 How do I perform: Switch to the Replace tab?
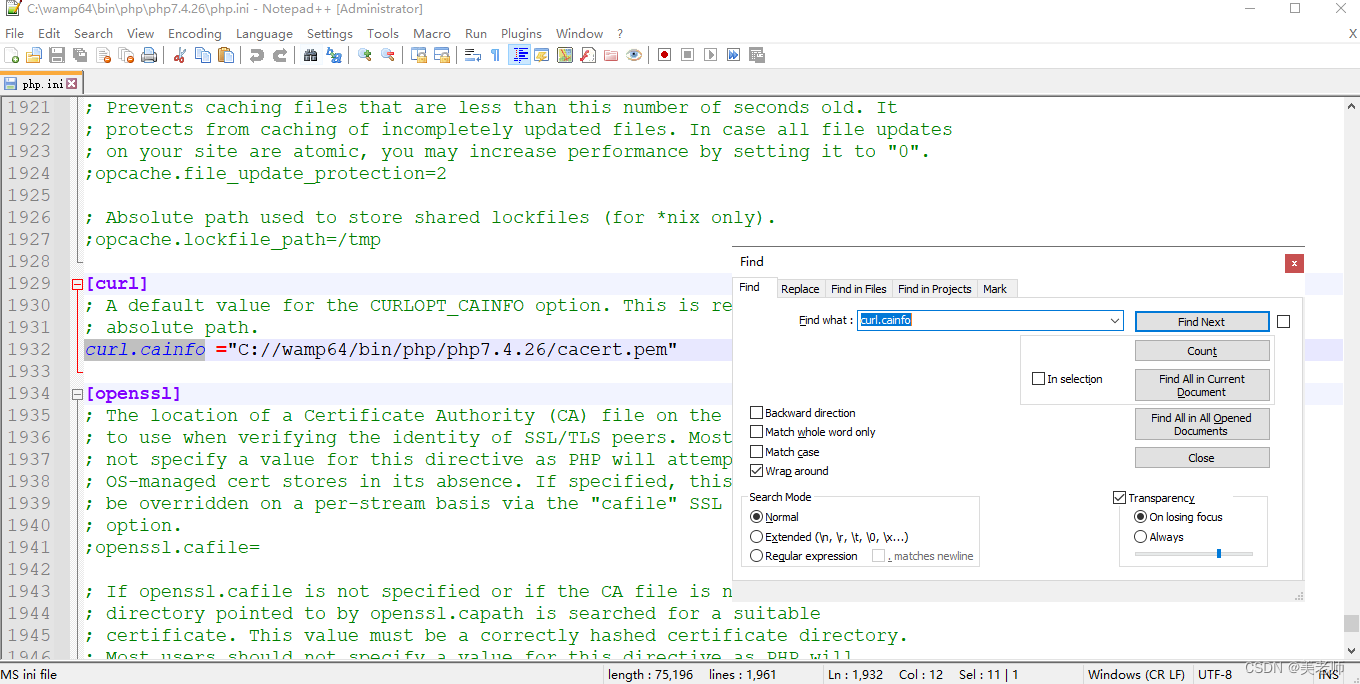[x=800, y=289]
